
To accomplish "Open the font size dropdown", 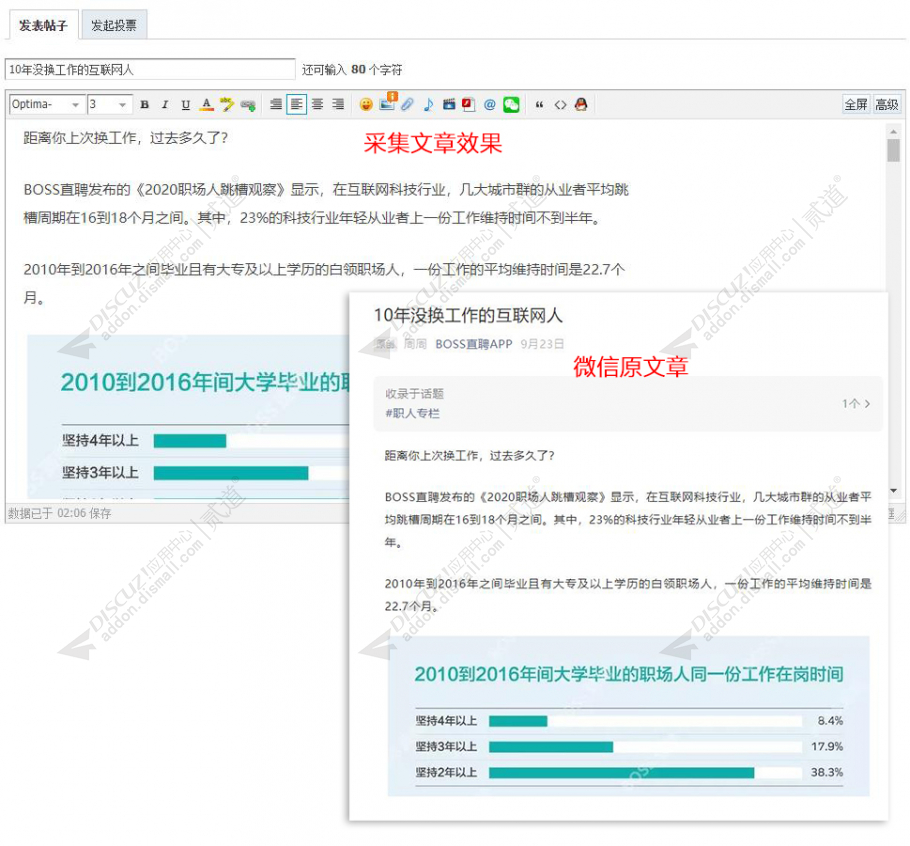I will (110, 104).
